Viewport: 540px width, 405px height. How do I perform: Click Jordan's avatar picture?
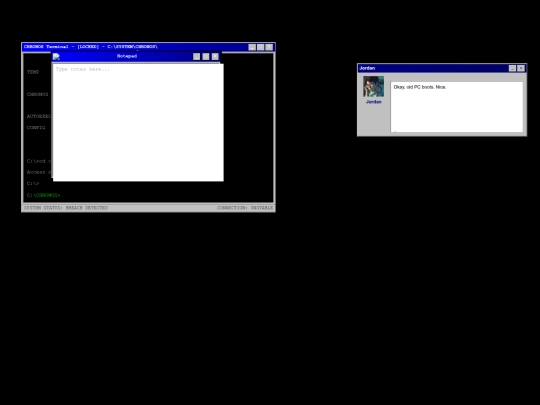coord(373,86)
